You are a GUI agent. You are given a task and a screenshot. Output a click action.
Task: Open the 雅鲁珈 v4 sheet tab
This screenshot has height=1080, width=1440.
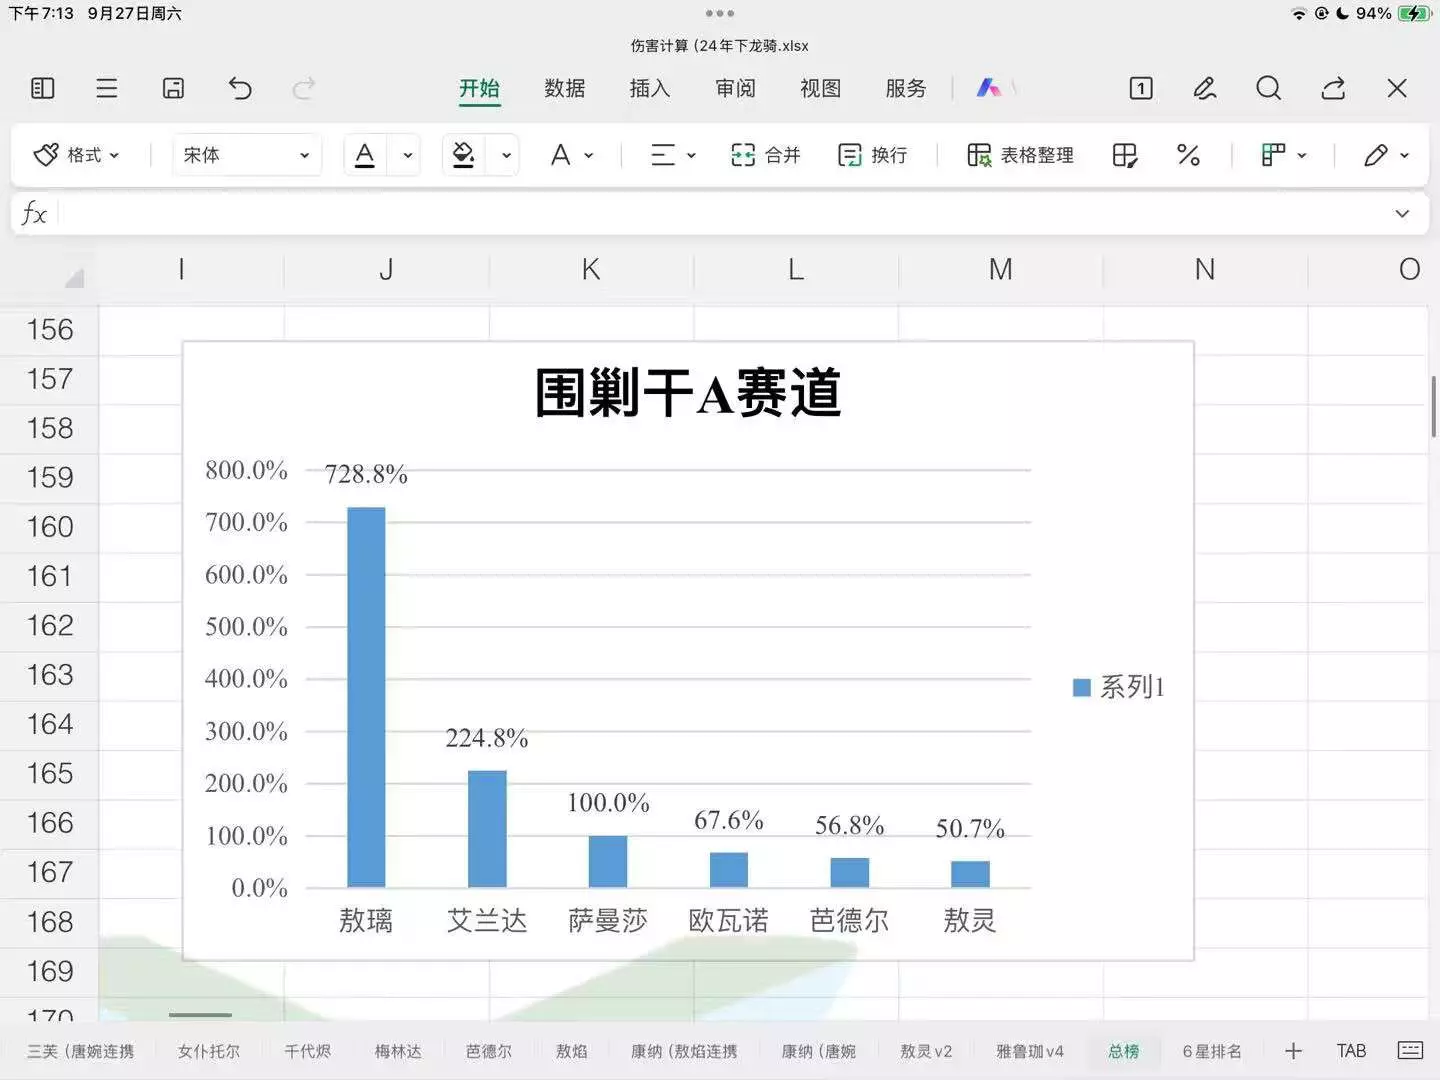pos(1030,1051)
